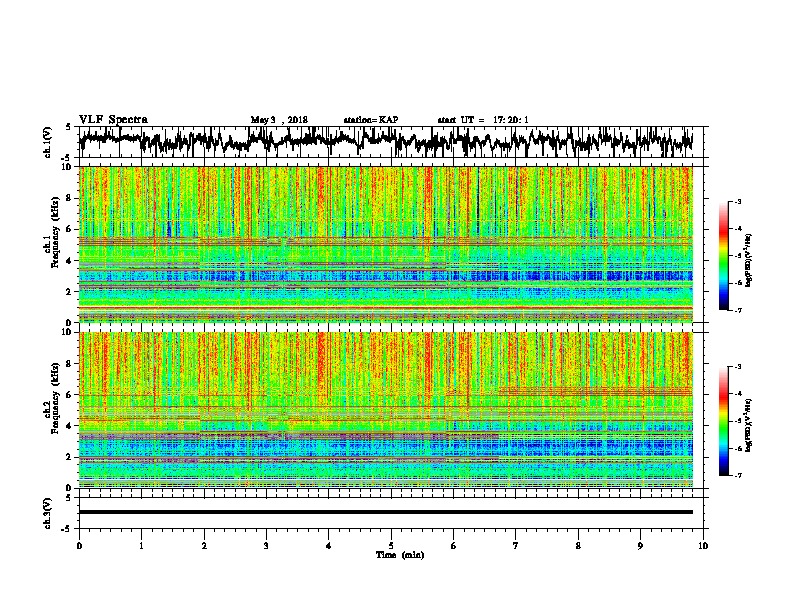792x612 pixels.
Task: Click the ch.1 color scale 'log(PSD)' unit label
Action: pyautogui.click(x=749, y=260)
